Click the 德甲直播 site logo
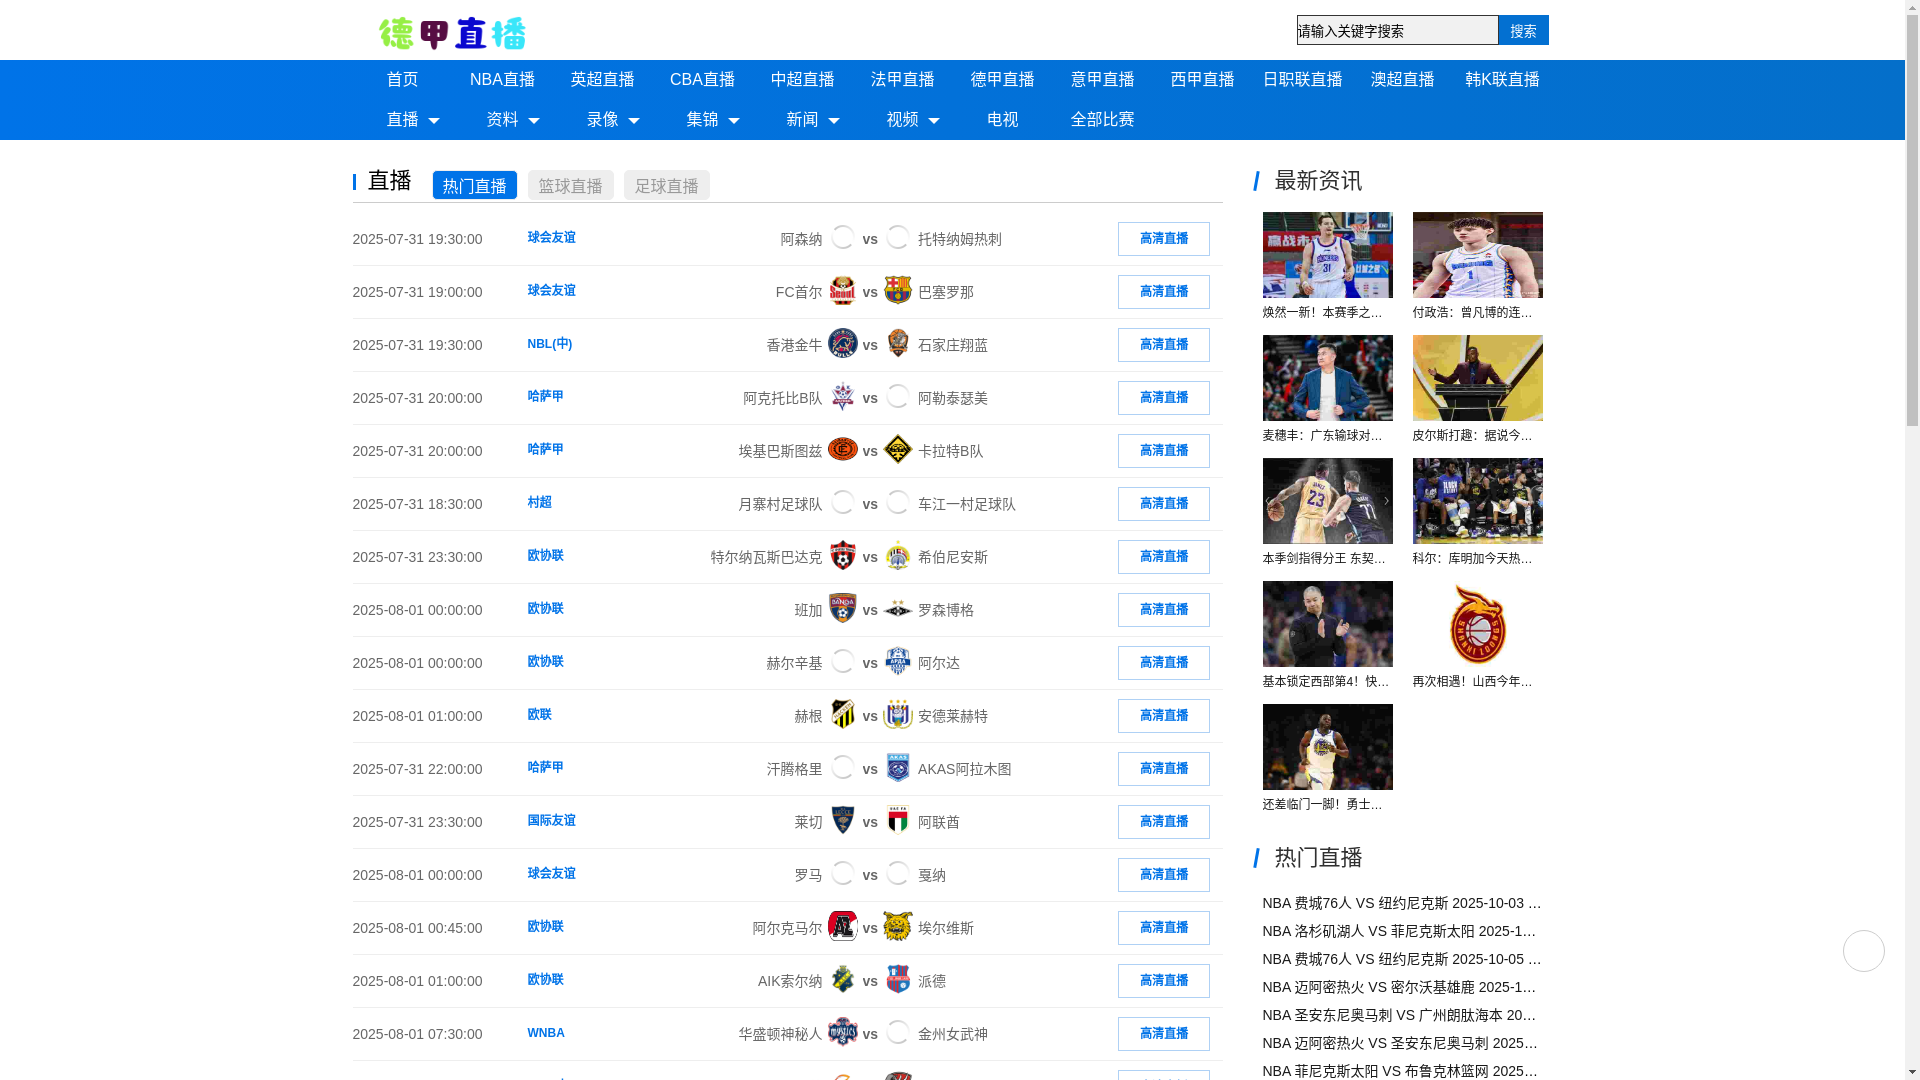This screenshot has width=1920, height=1080. [x=452, y=34]
